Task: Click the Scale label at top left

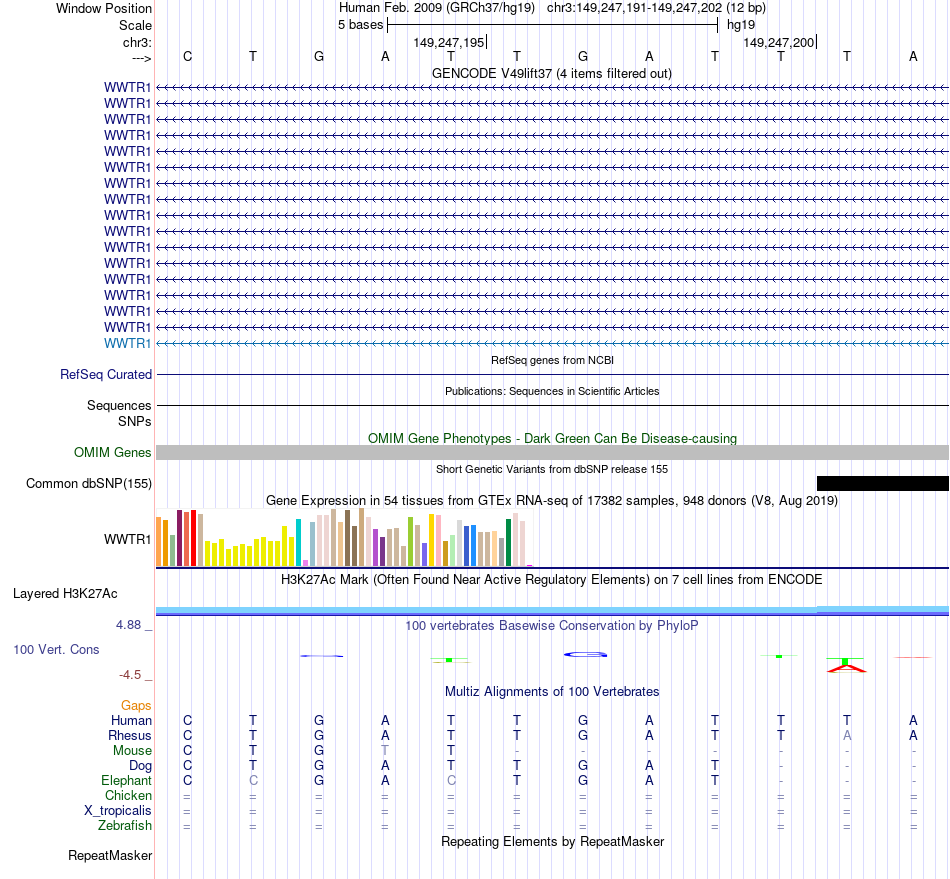Action: pyautogui.click(x=135, y=25)
